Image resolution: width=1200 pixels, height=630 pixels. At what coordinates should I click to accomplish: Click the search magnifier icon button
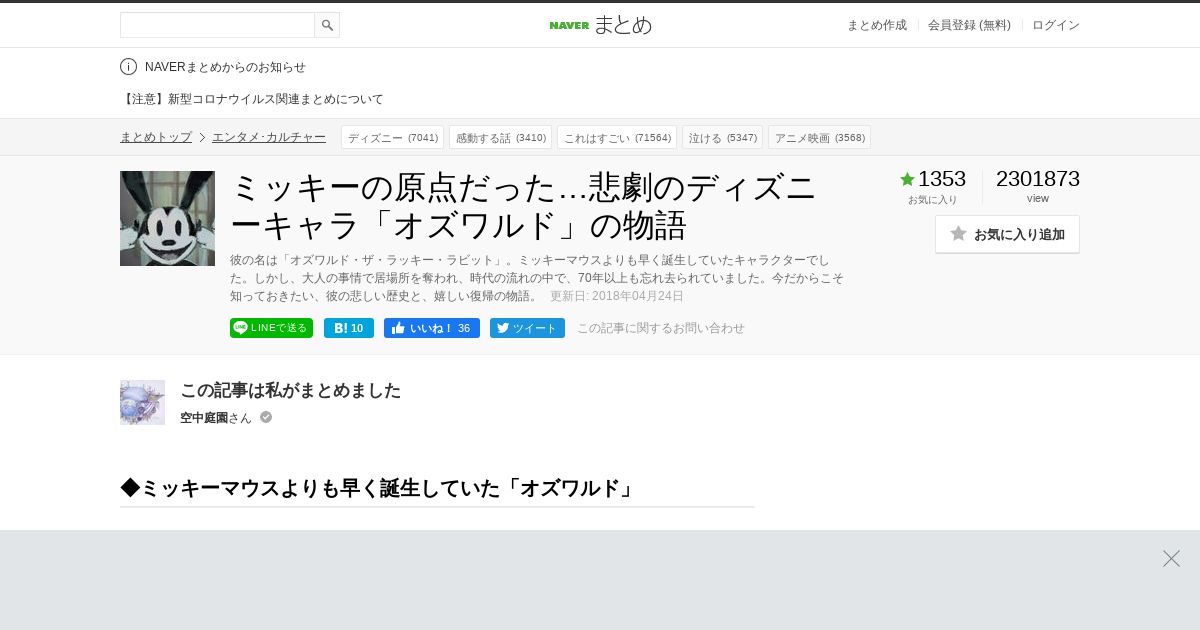[x=327, y=25]
